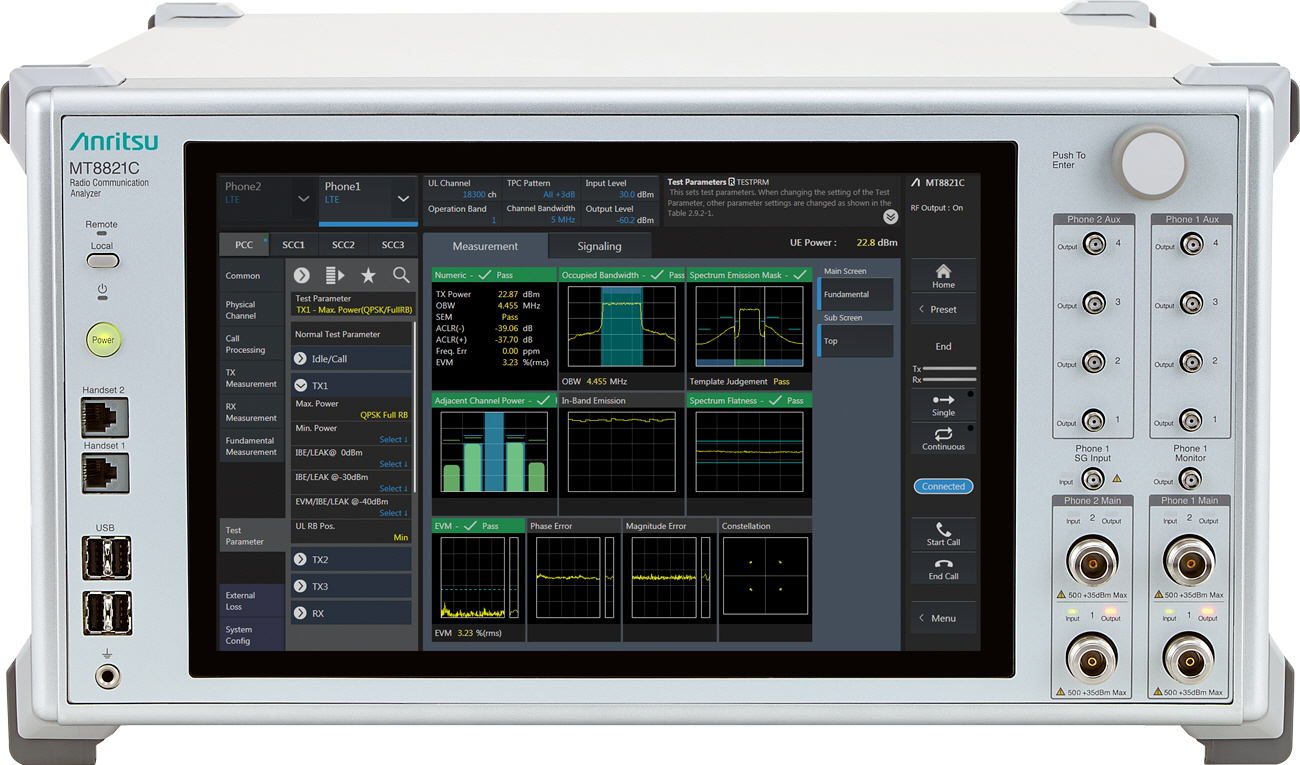Open the Physical Channel category
Image resolution: width=1300 pixels, height=765 pixels.
click(x=252, y=310)
